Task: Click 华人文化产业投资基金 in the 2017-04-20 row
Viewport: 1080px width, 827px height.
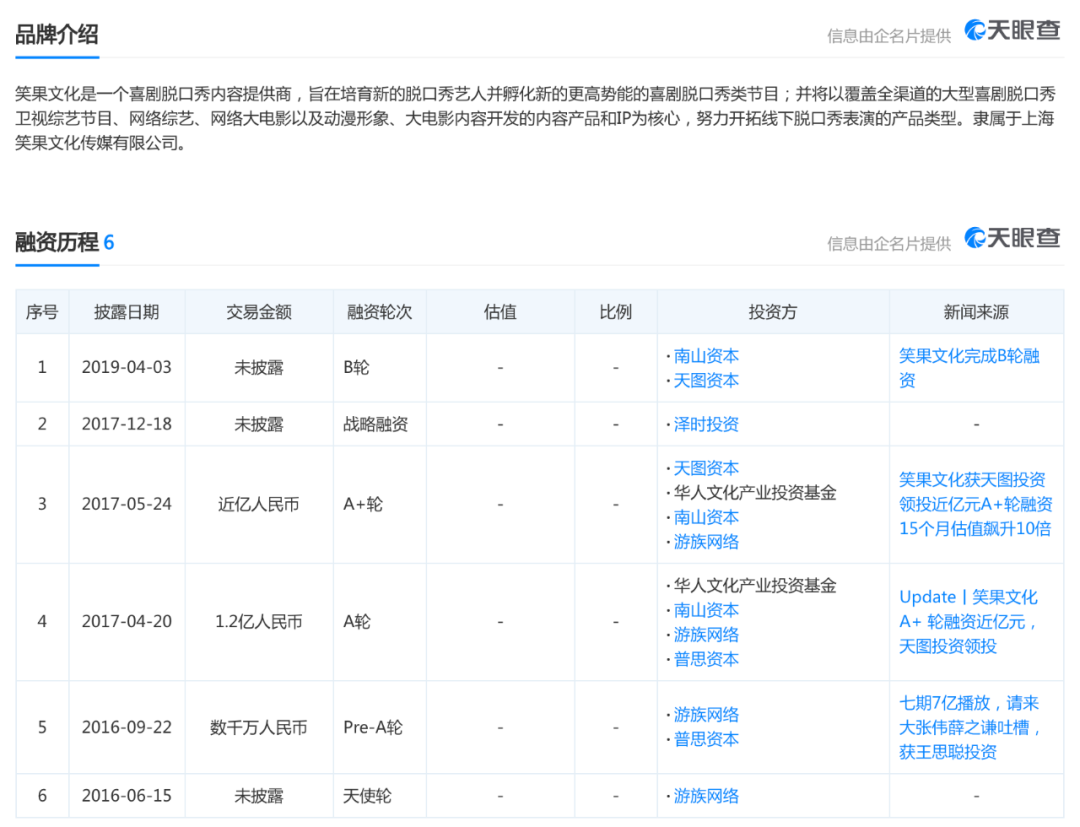Action: (x=755, y=586)
